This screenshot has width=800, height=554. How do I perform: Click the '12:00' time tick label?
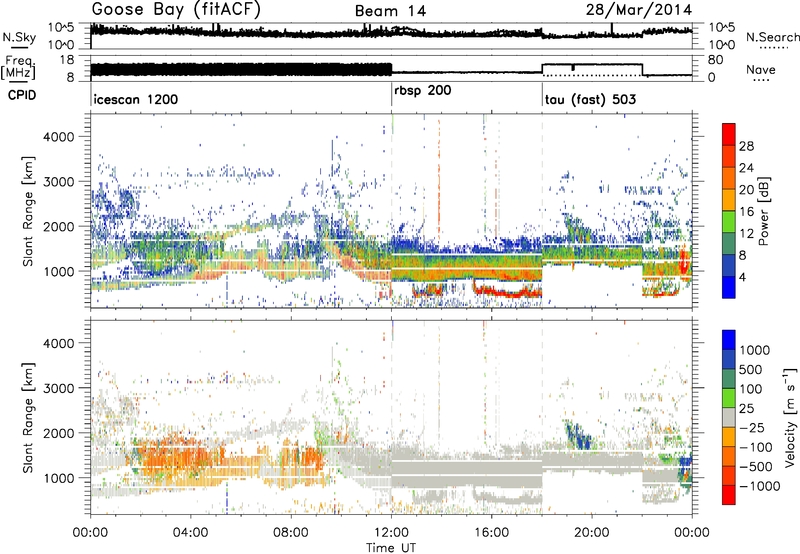[x=391, y=533]
